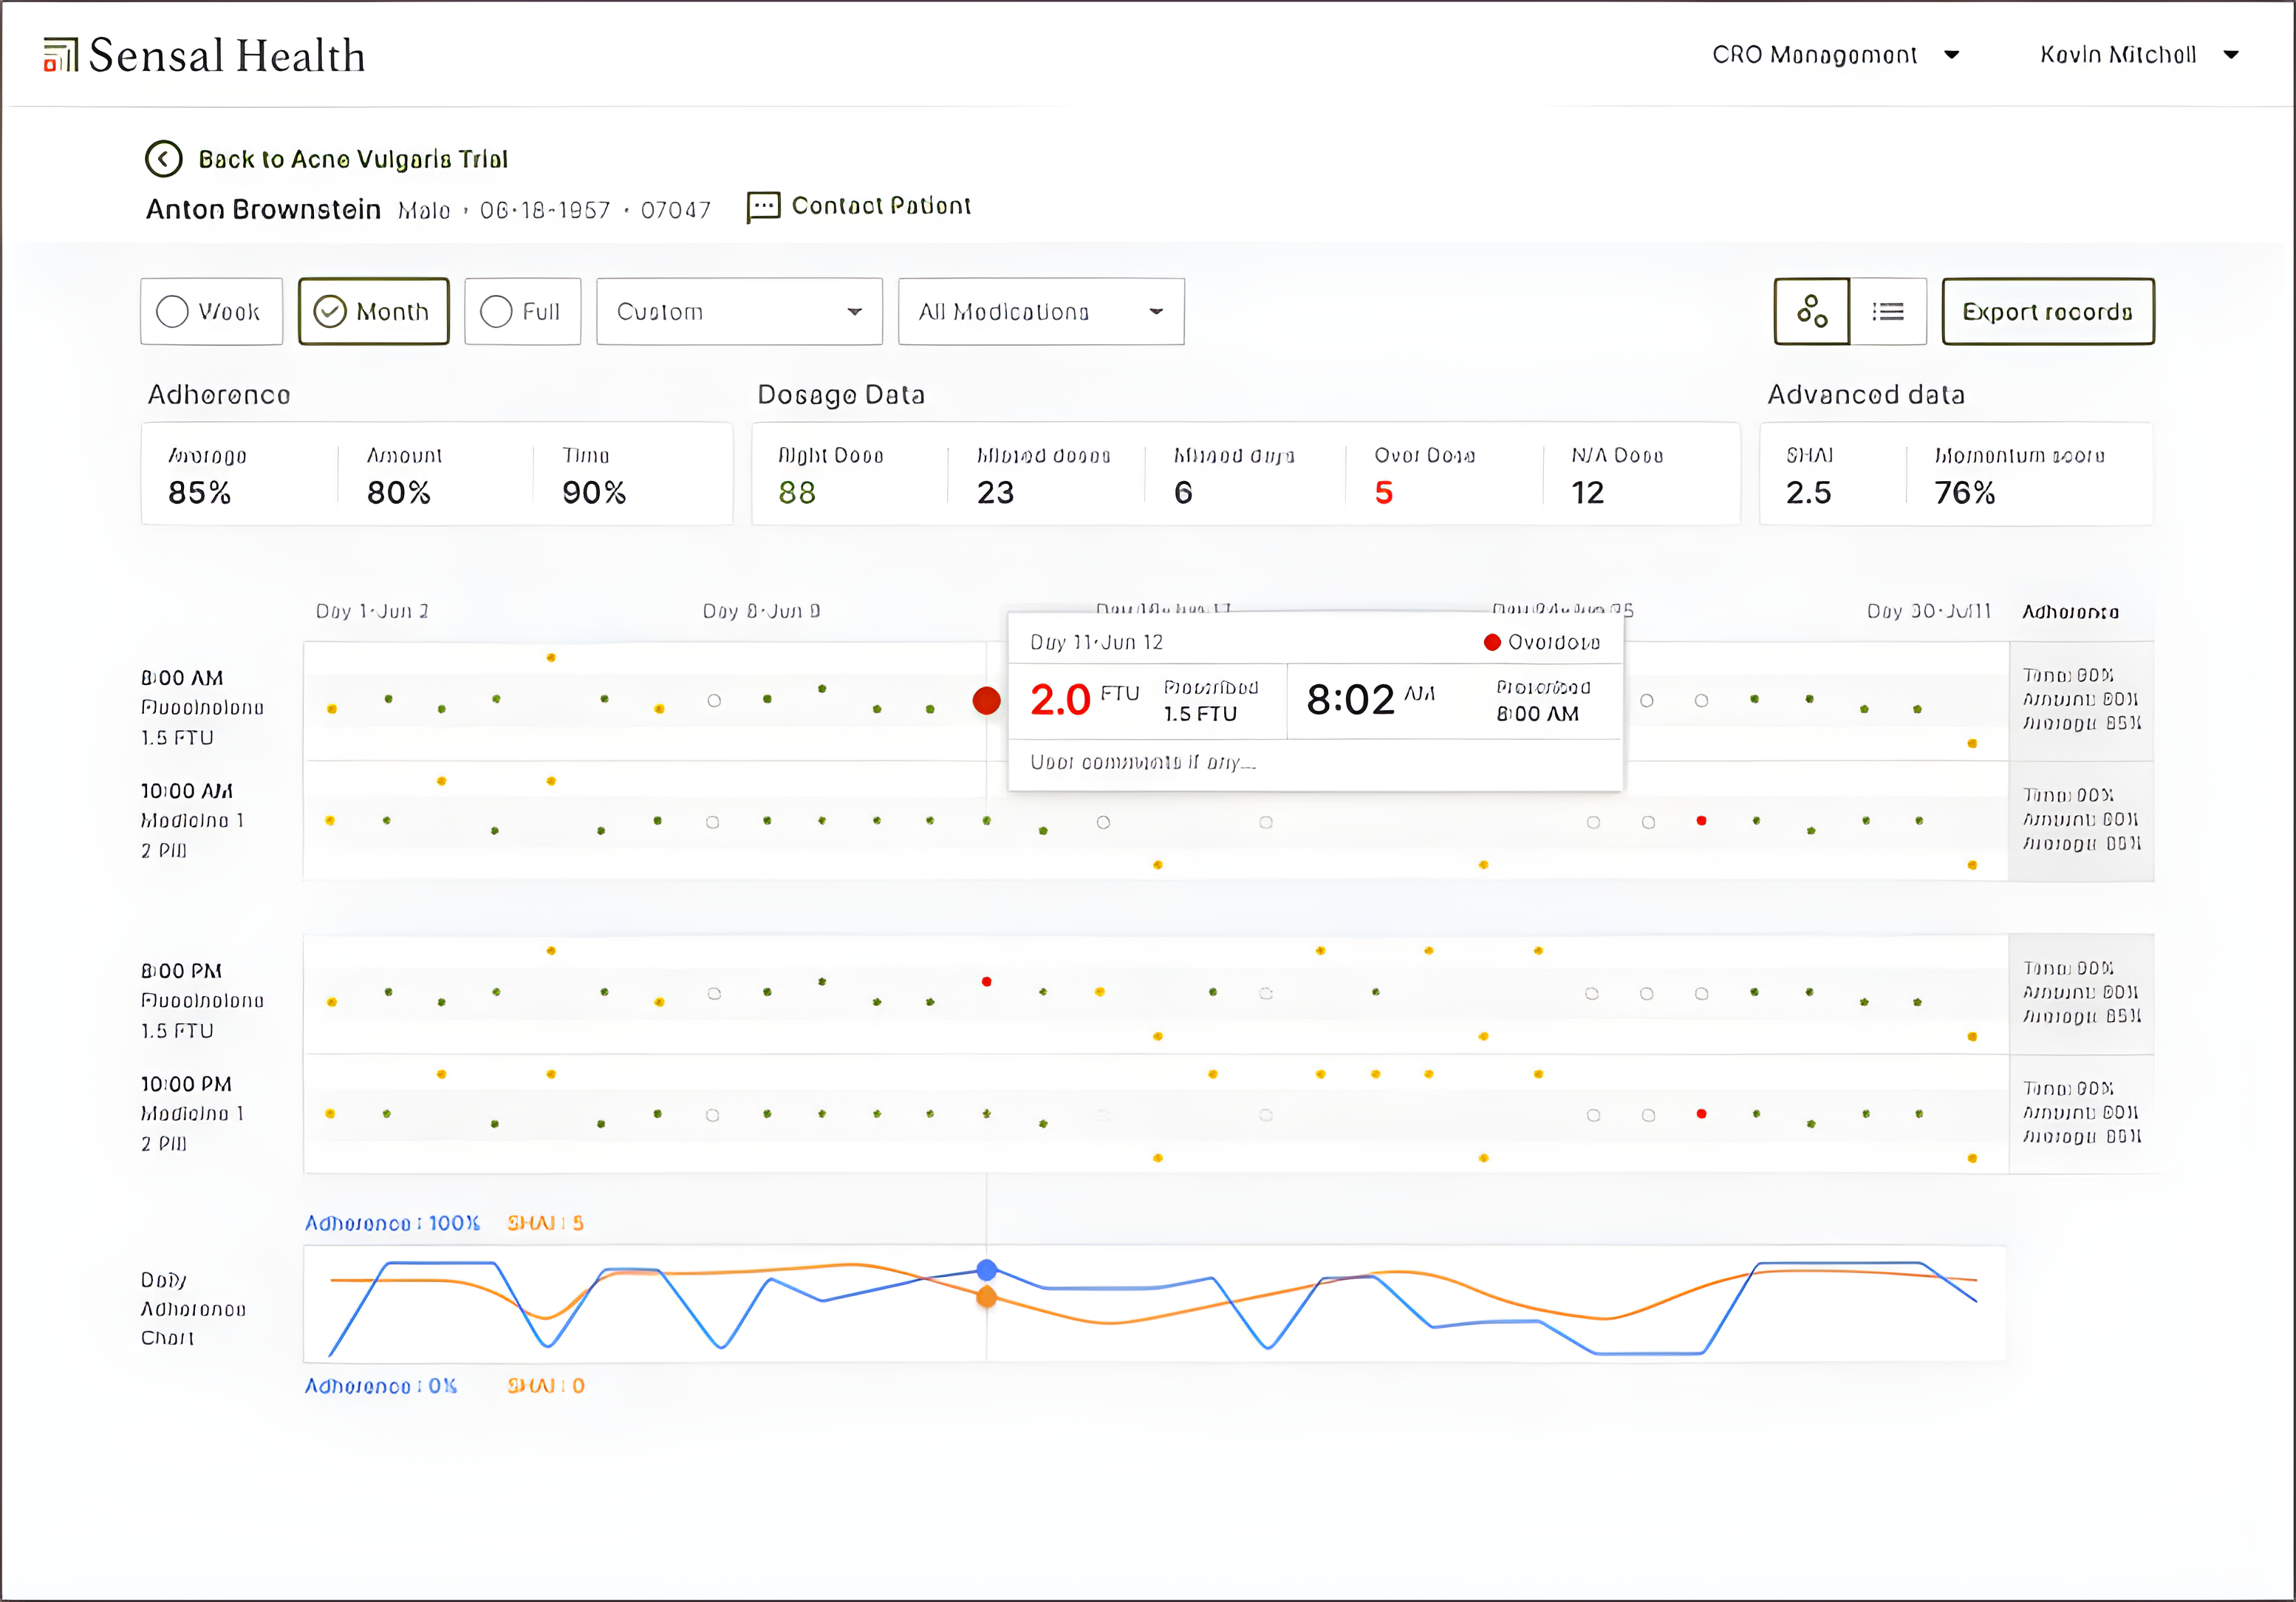This screenshot has width=2296, height=1602.
Task: Click the user comments field in popup
Action: (x=1314, y=763)
